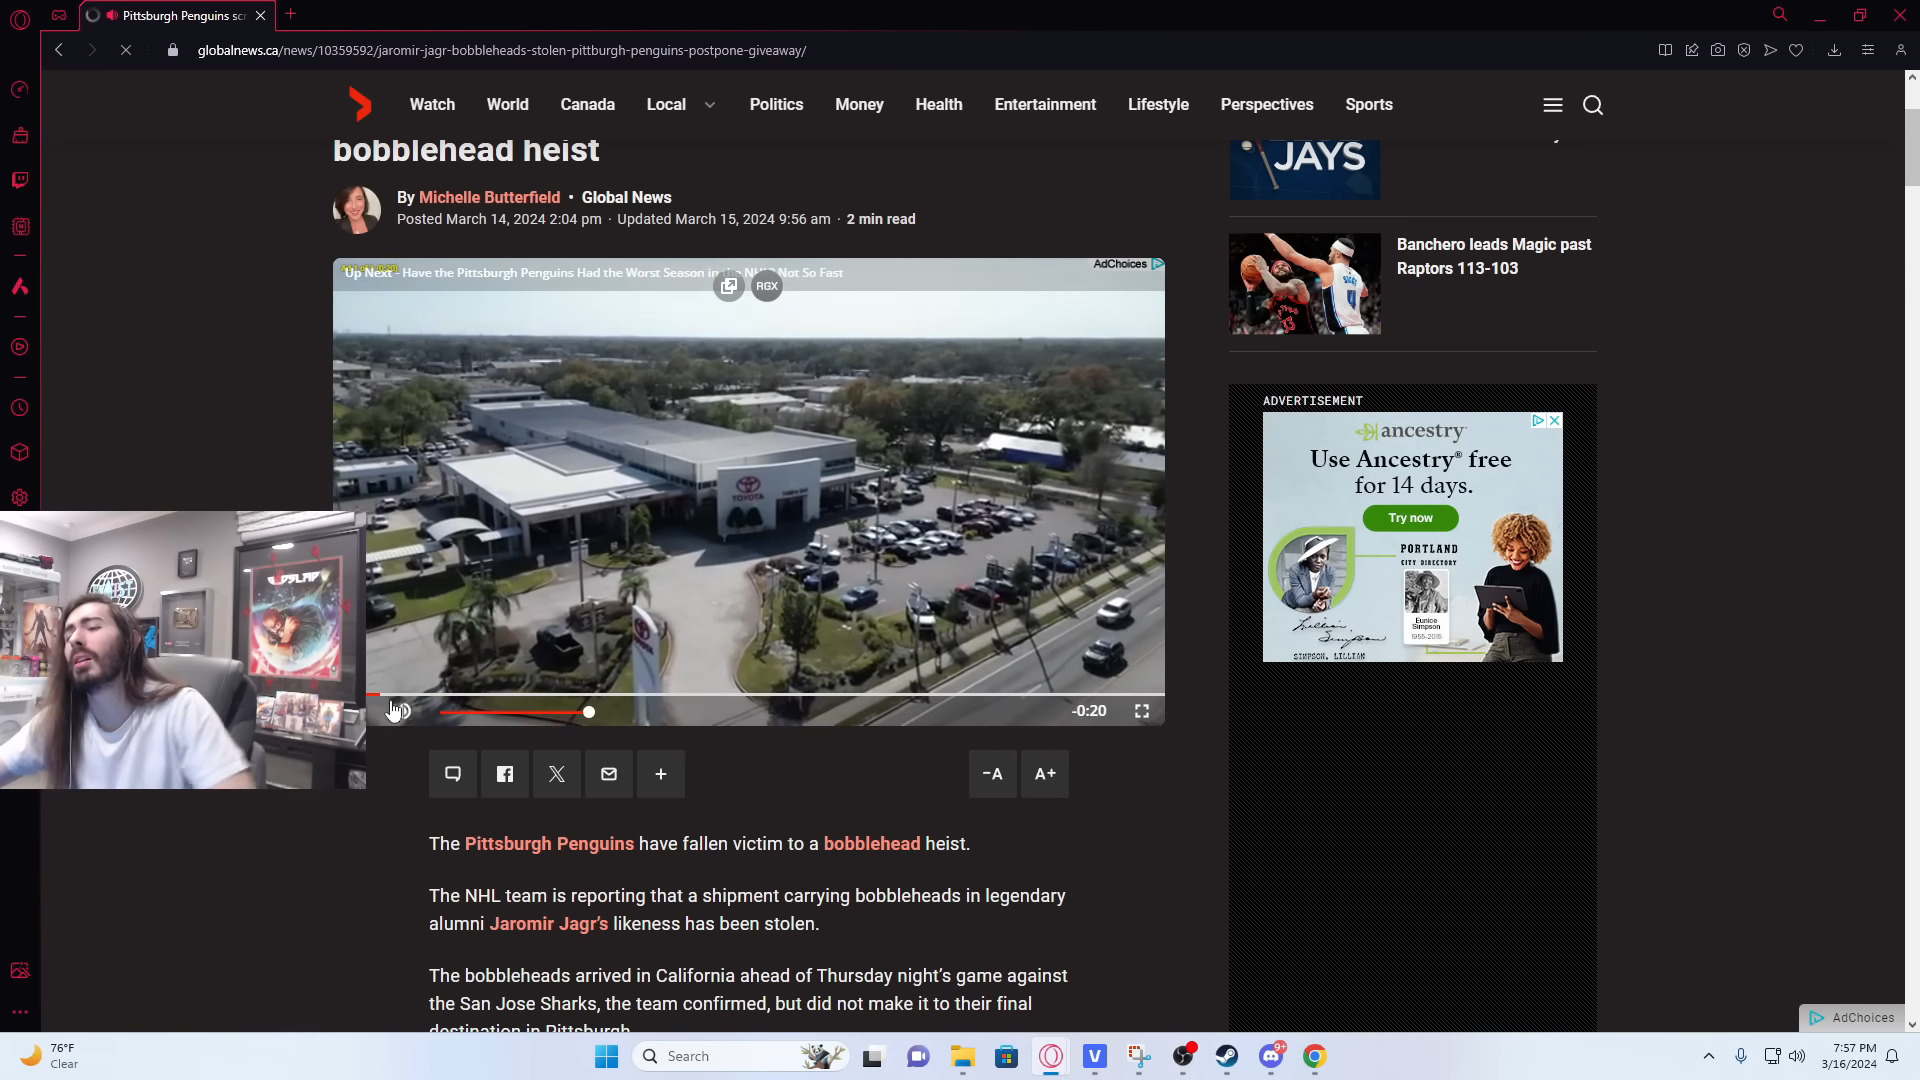Click the tab search magnifier icon

1780,14
